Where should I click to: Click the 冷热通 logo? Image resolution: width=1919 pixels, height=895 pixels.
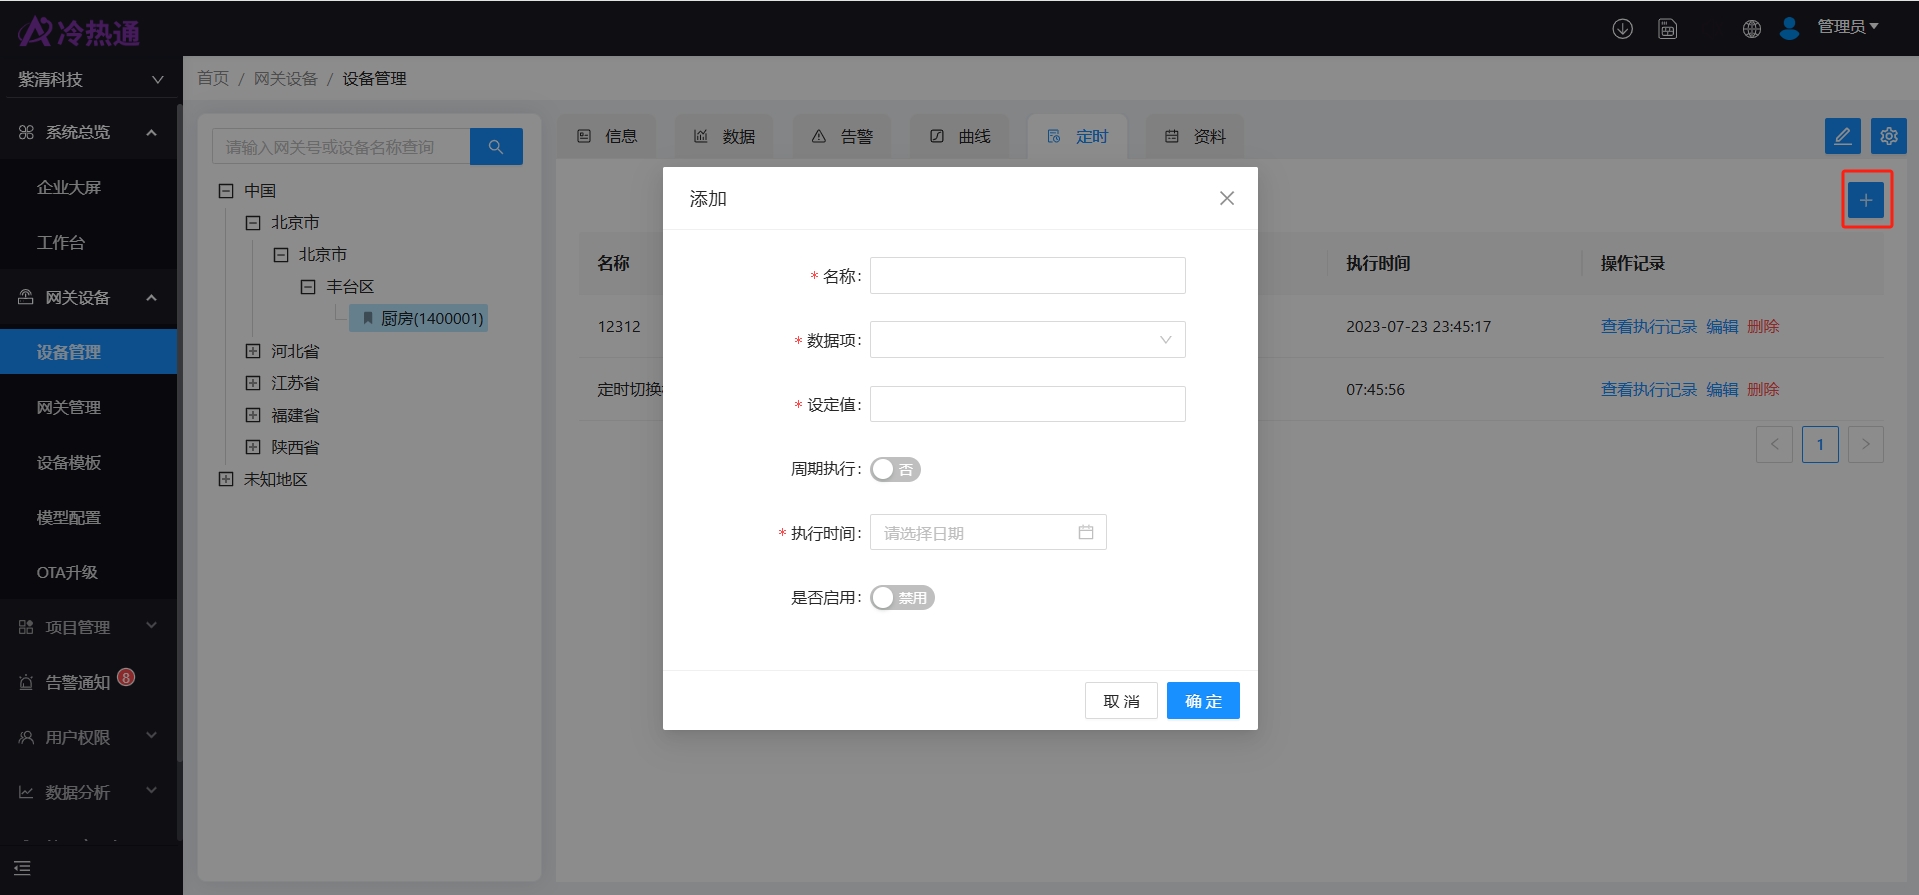click(x=79, y=32)
